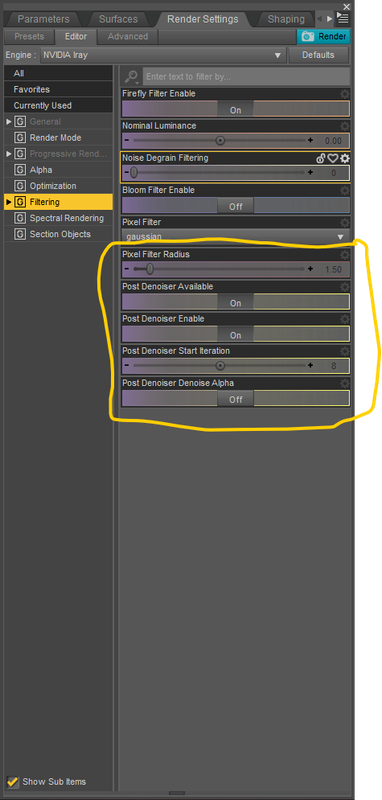Image resolution: width=382 pixels, height=800 pixels.
Task: Toggle Post Denoiser Available switch
Action: tap(236, 302)
